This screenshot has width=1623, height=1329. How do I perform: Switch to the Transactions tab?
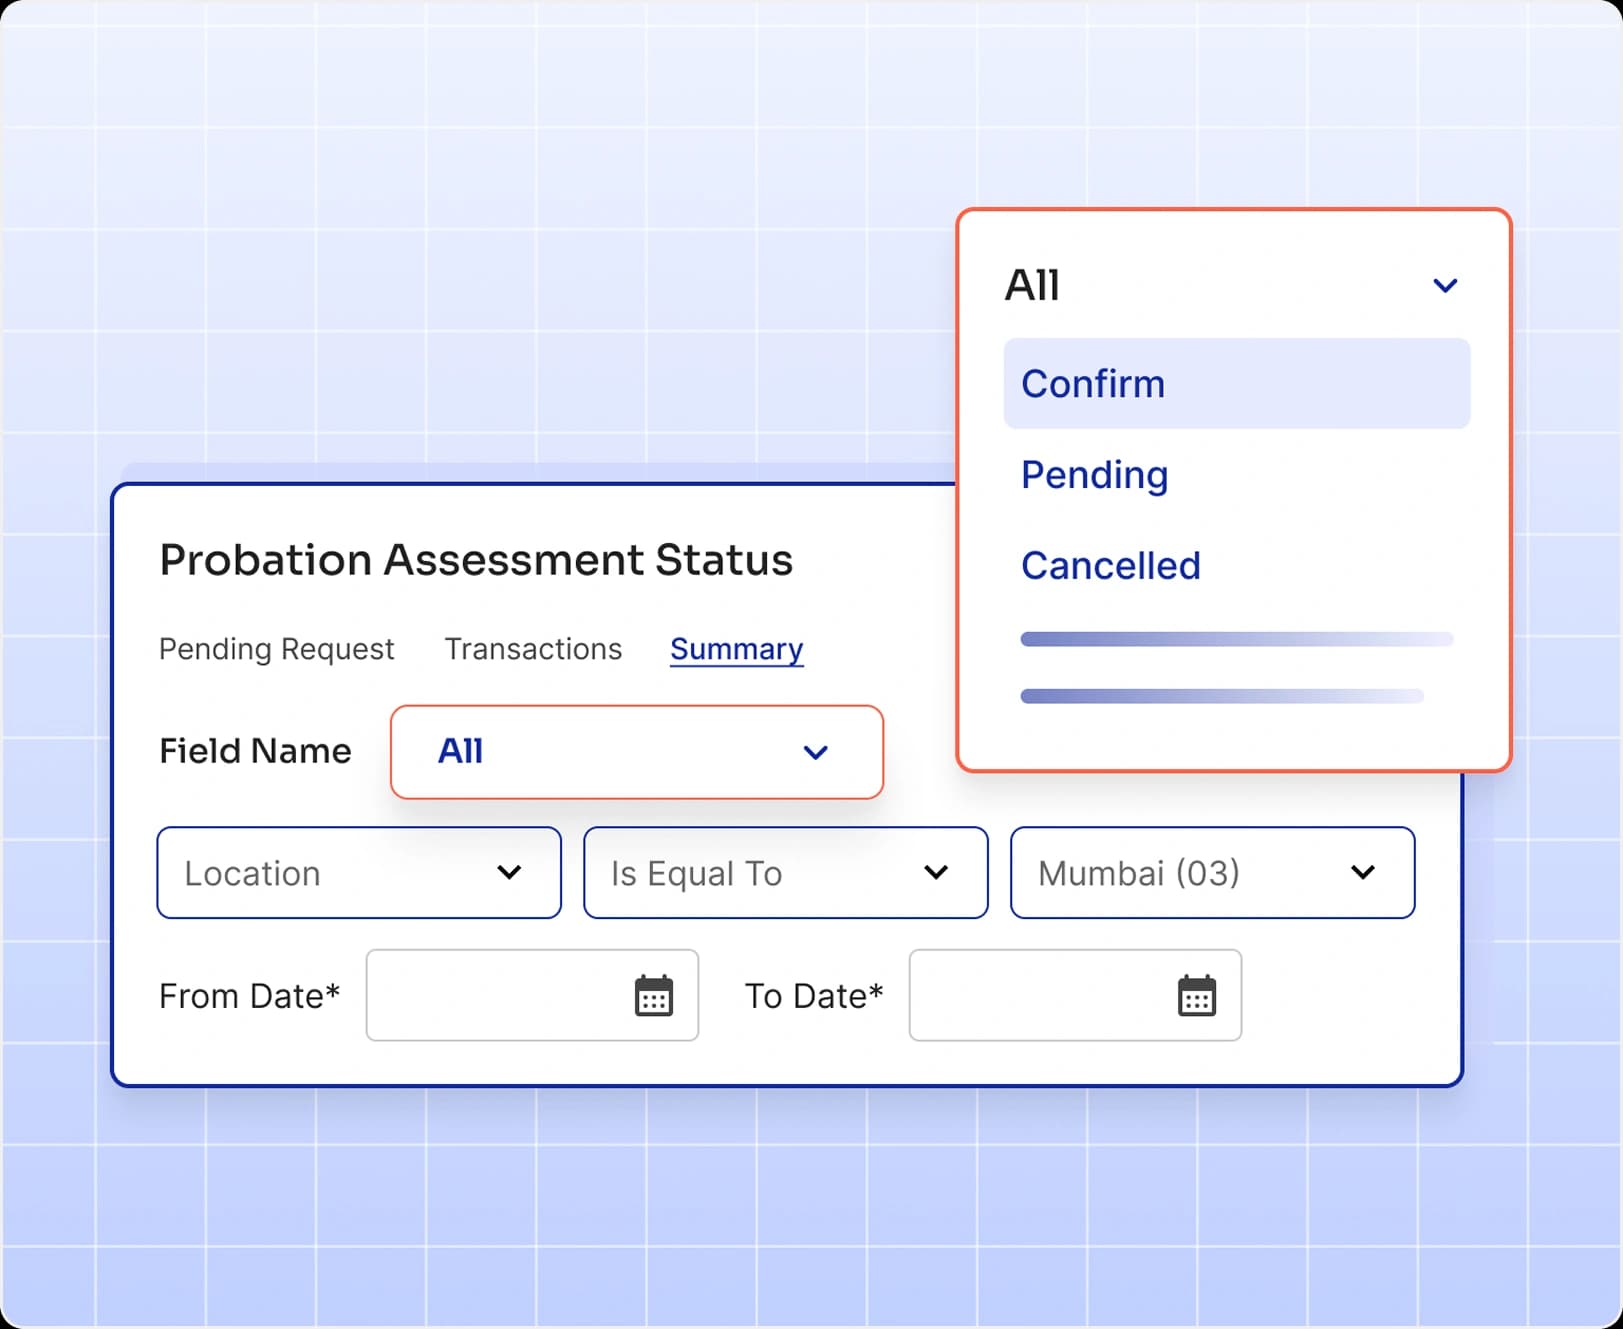533,649
